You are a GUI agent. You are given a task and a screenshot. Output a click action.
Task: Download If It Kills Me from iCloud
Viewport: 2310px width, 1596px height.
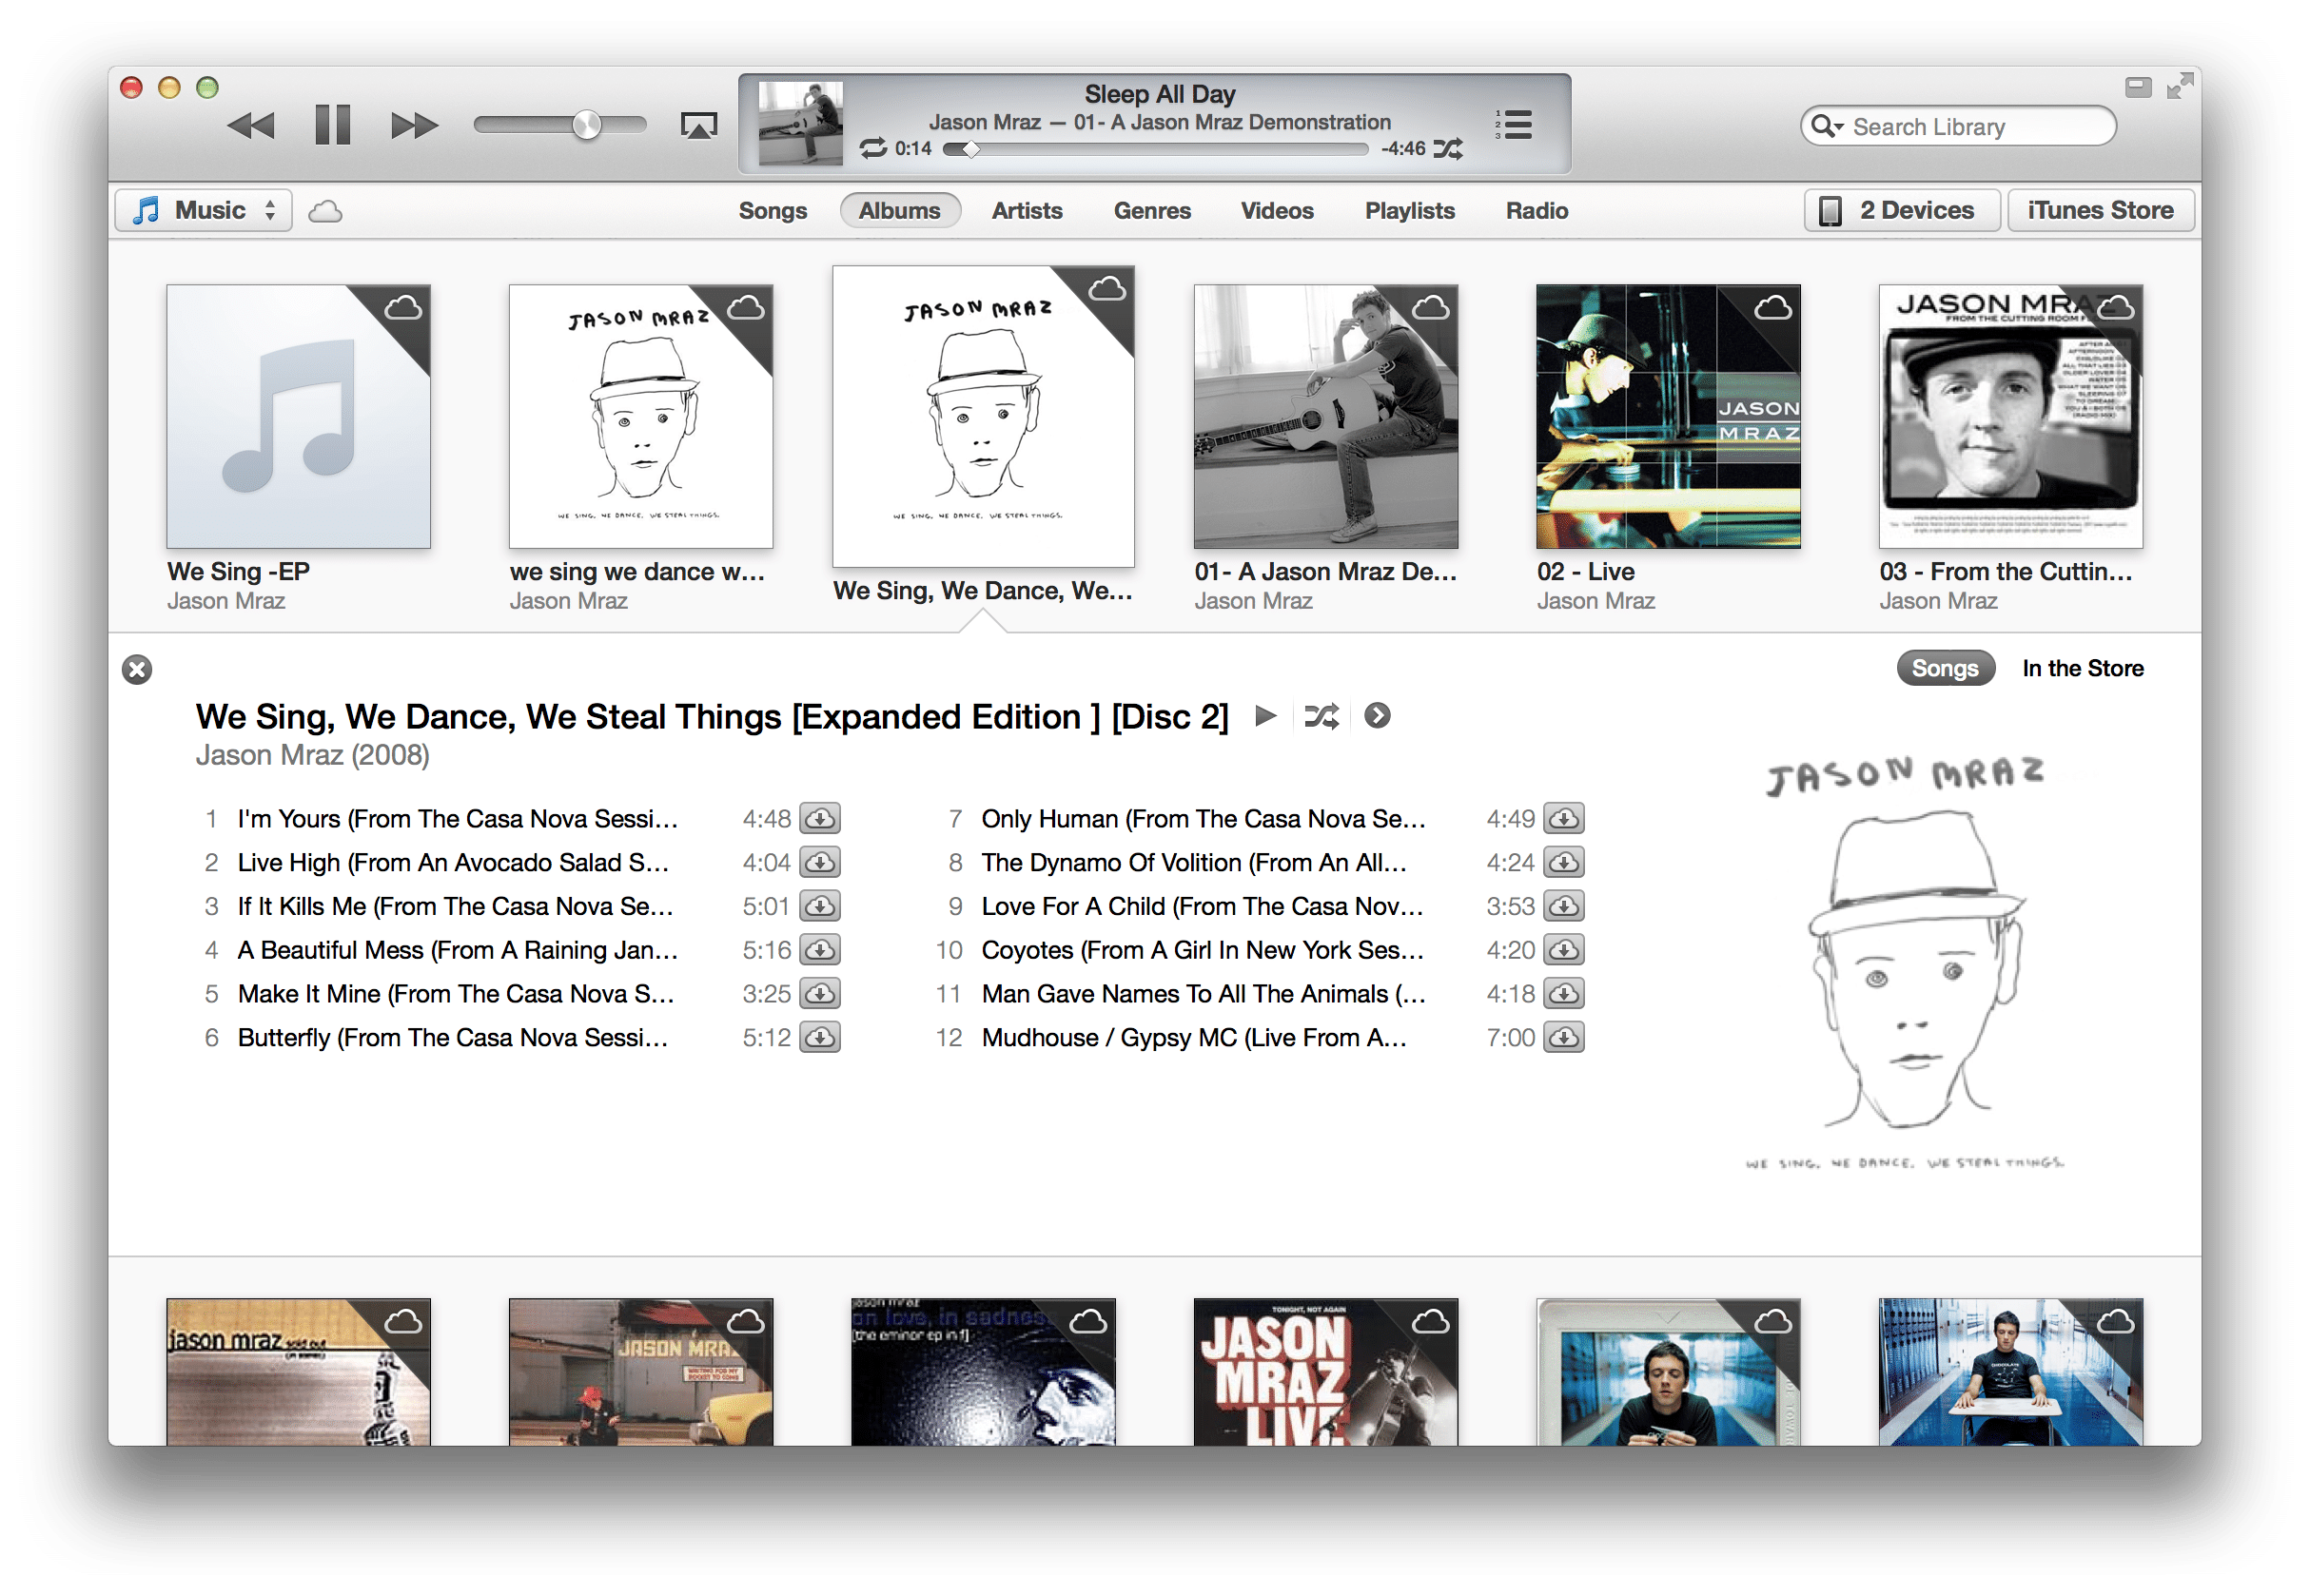point(820,906)
